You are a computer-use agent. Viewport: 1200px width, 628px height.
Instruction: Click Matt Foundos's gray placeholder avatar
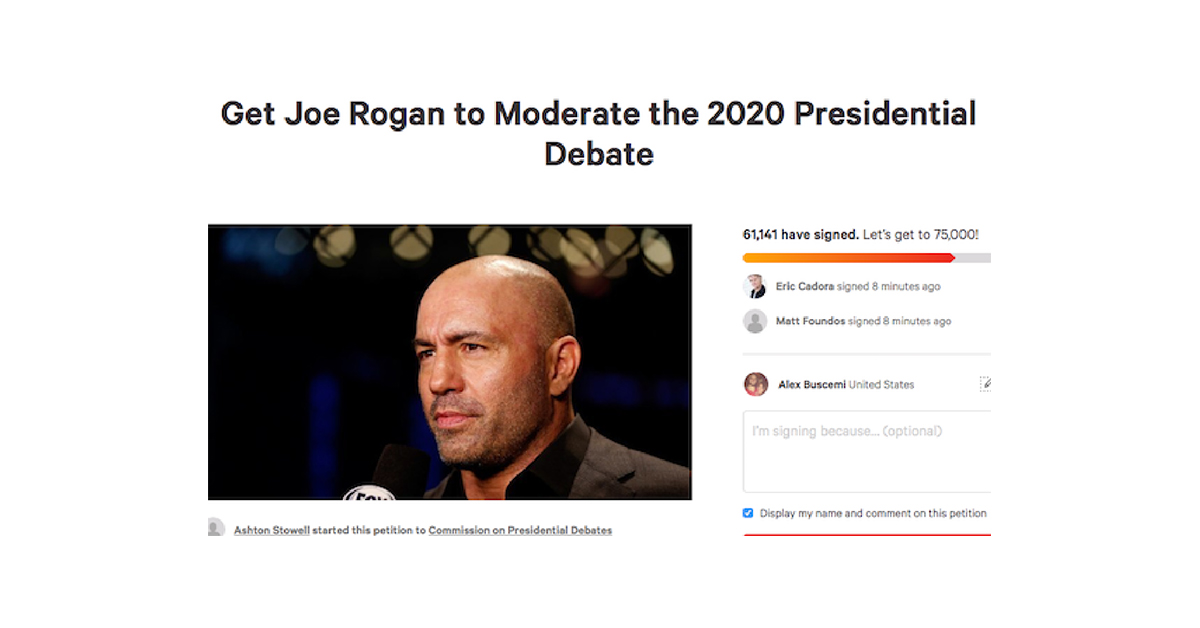pyautogui.click(x=755, y=321)
